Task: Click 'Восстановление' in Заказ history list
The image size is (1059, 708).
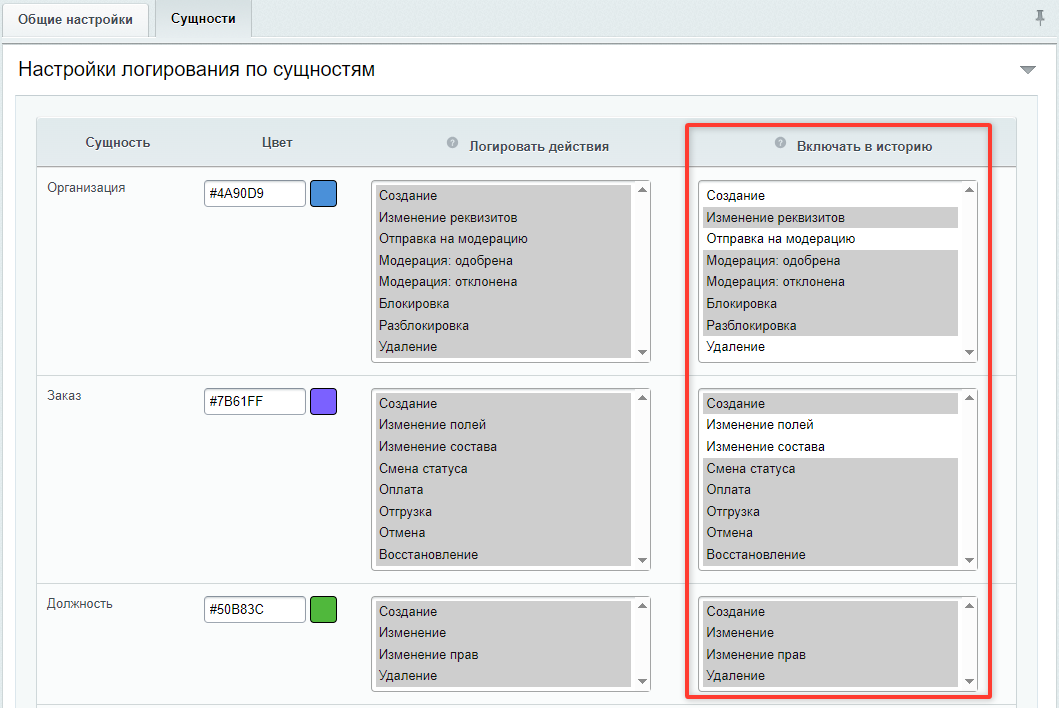Action: (x=830, y=555)
